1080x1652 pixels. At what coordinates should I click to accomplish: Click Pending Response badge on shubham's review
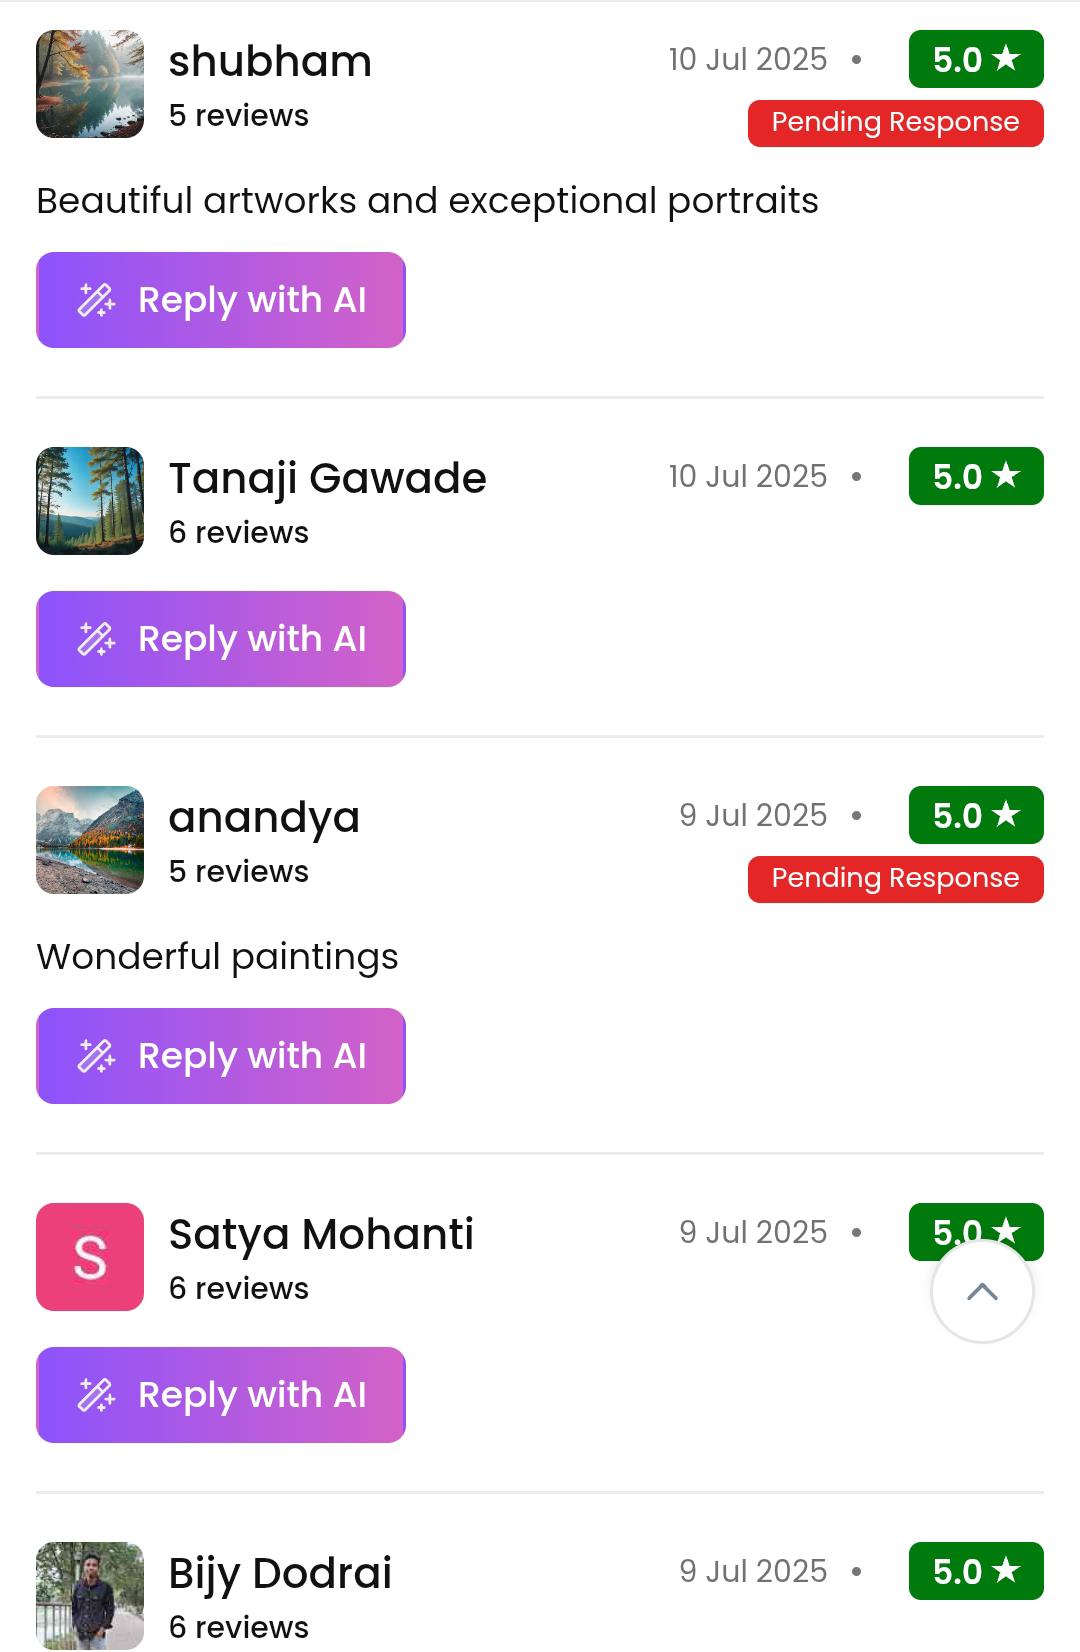(895, 123)
